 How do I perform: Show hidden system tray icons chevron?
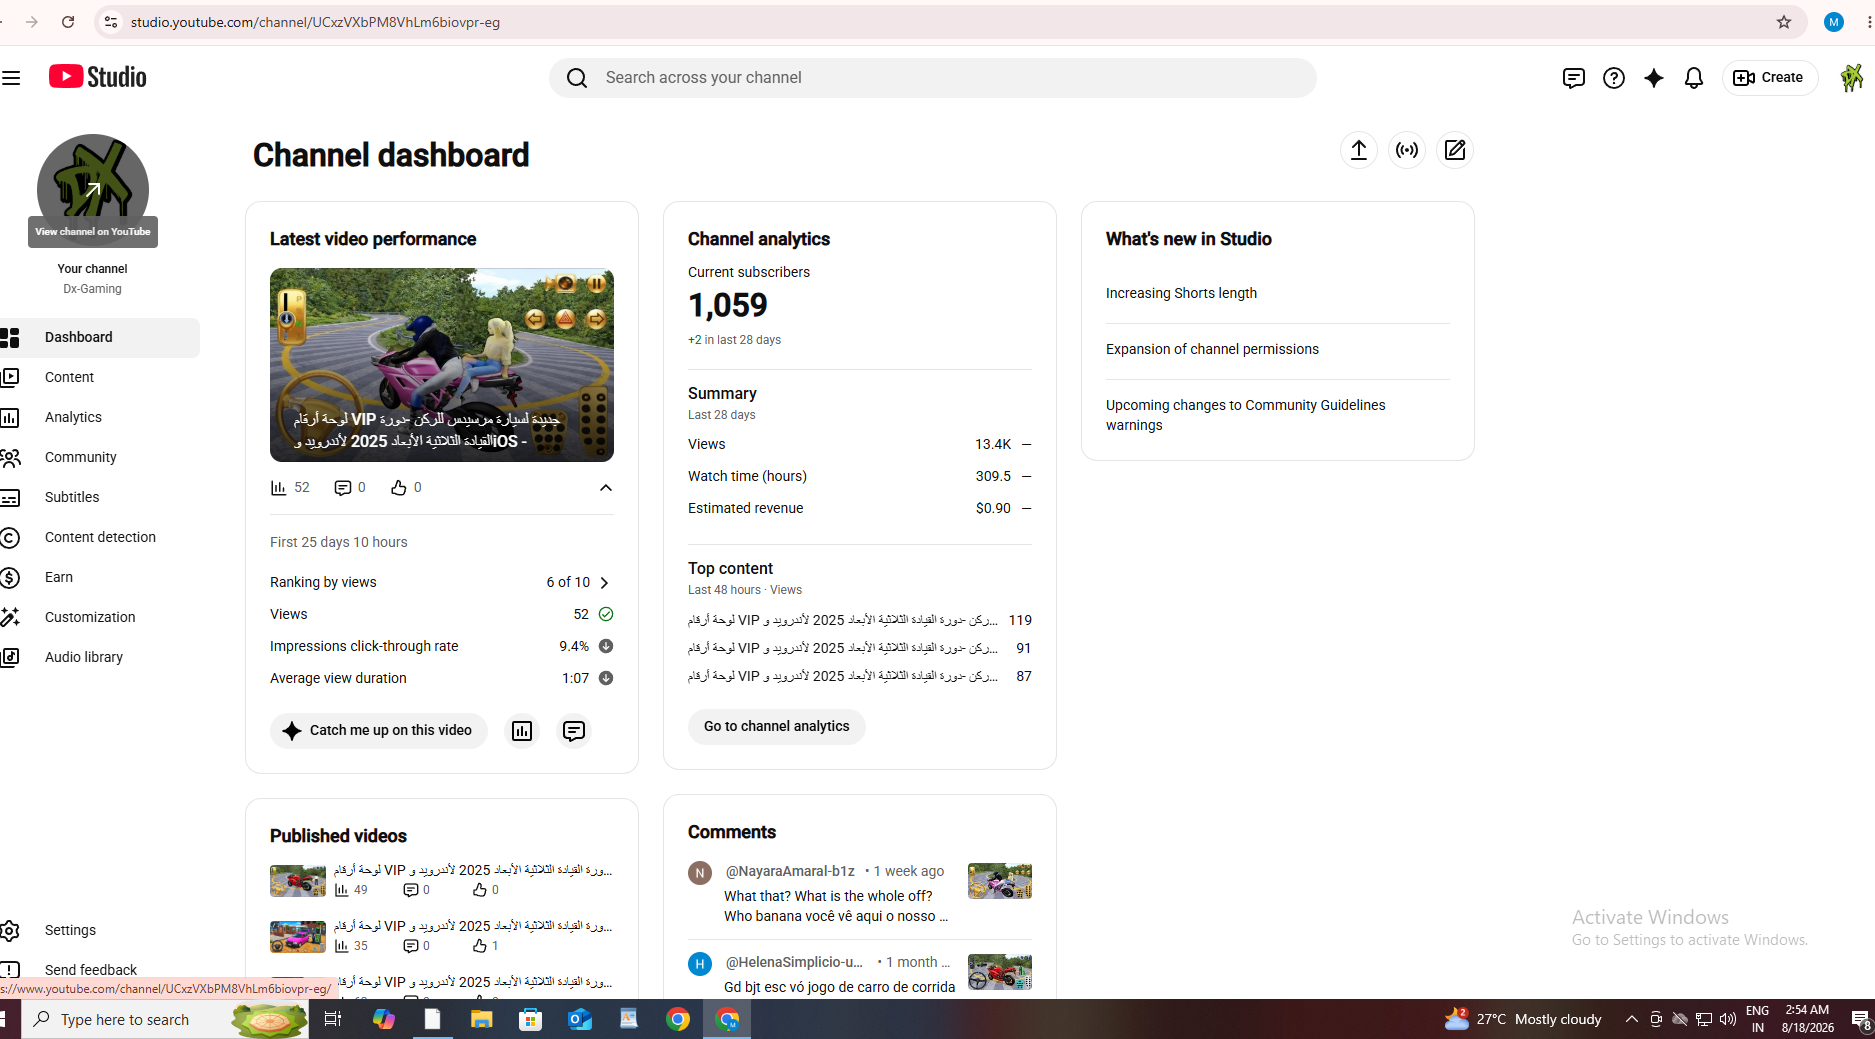coord(1631,1019)
